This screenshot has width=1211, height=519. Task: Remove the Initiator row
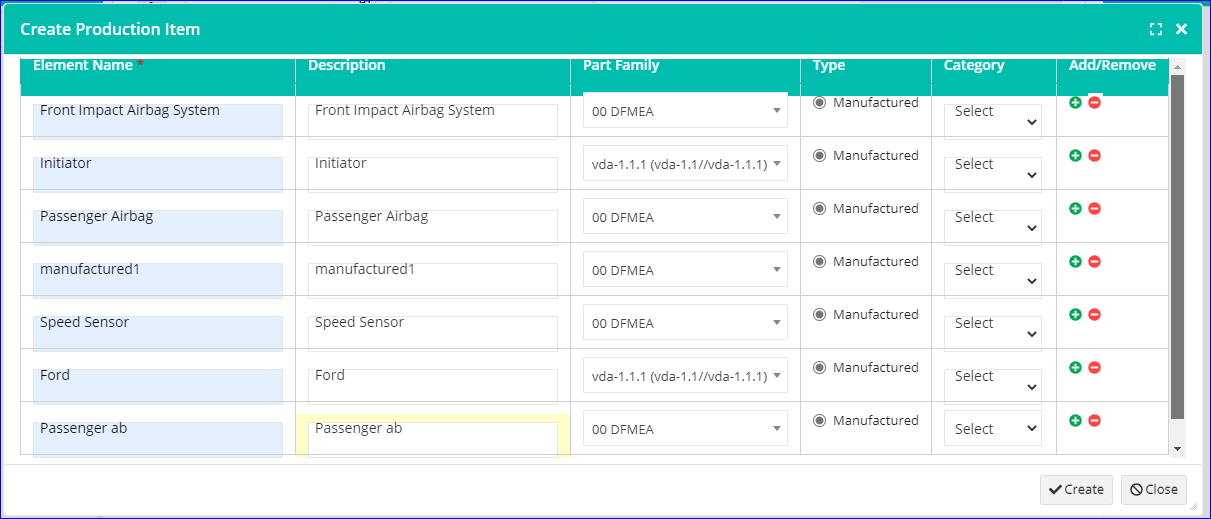1094,156
